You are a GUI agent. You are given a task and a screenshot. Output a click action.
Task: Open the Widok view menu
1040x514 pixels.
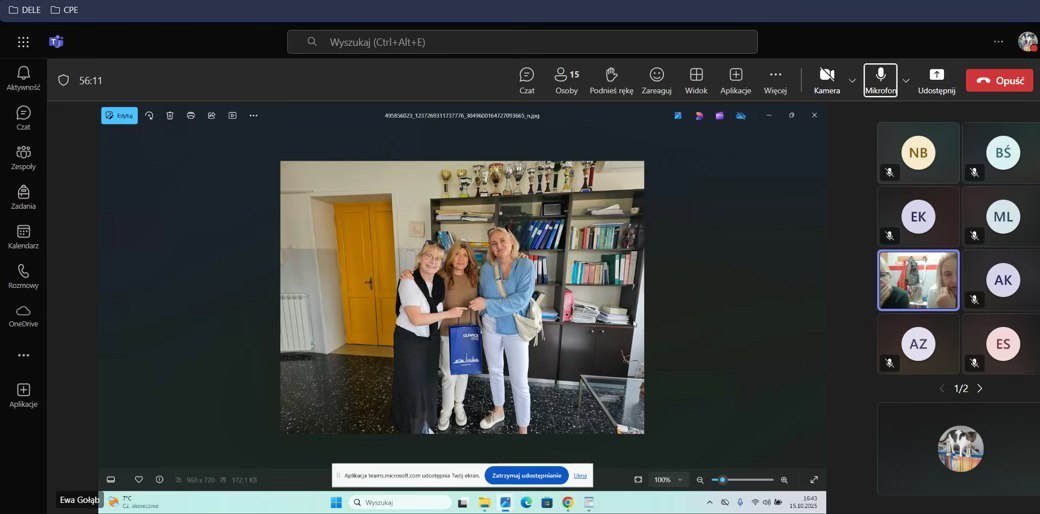click(x=696, y=80)
